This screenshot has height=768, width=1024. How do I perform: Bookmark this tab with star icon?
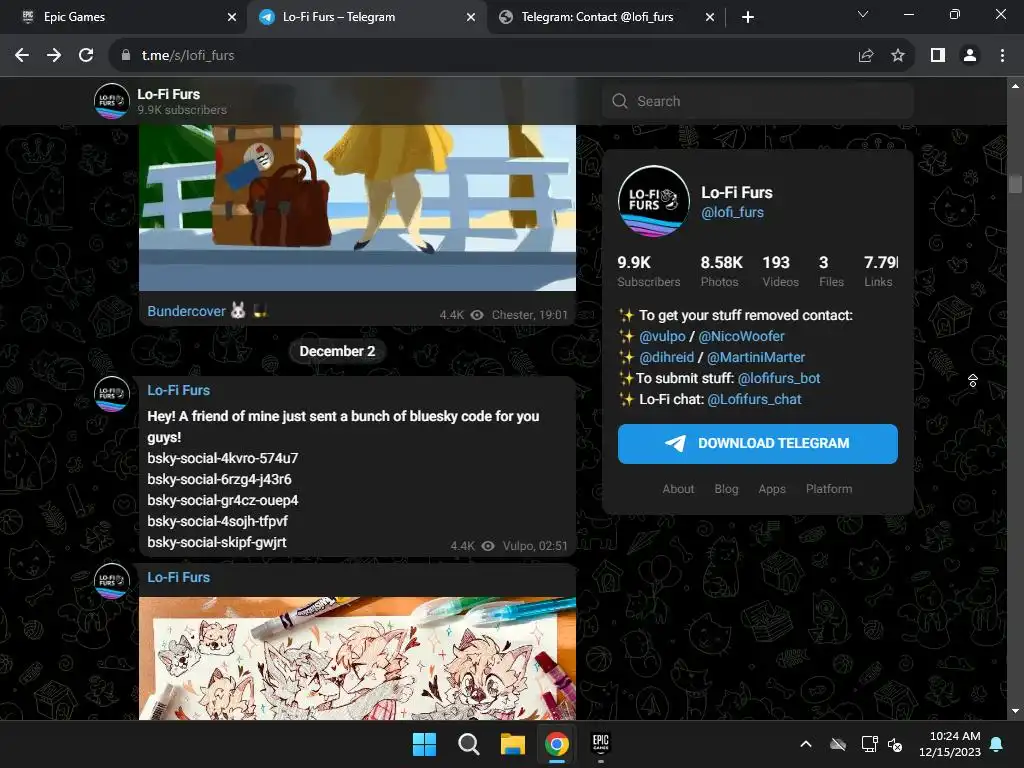[898, 56]
